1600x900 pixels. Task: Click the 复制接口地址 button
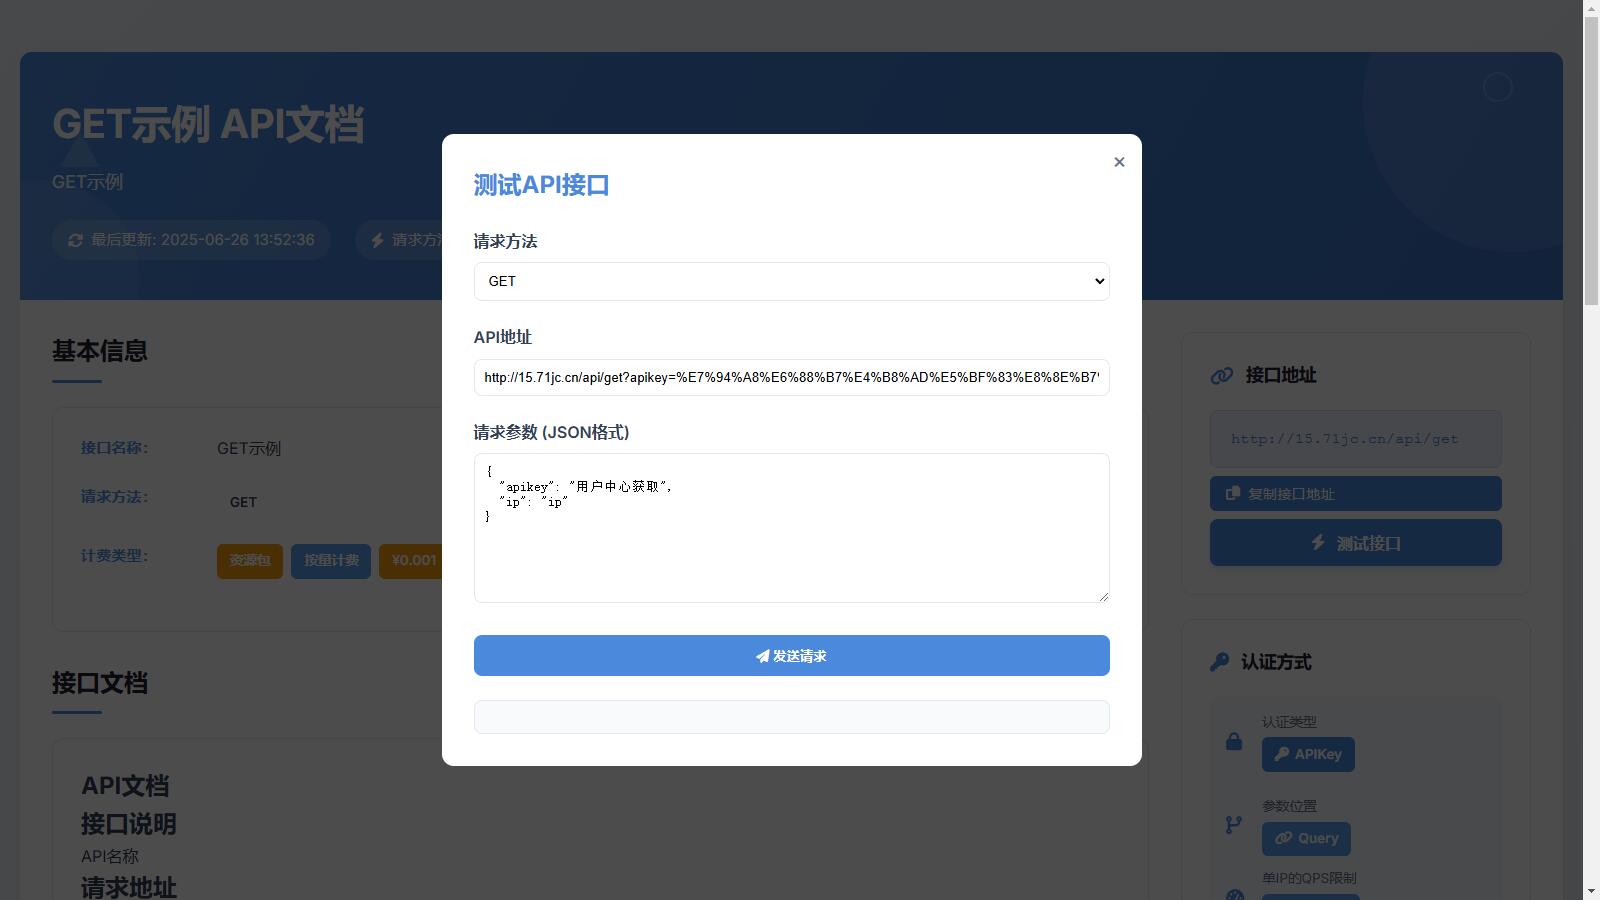(x=1355, y=493)
